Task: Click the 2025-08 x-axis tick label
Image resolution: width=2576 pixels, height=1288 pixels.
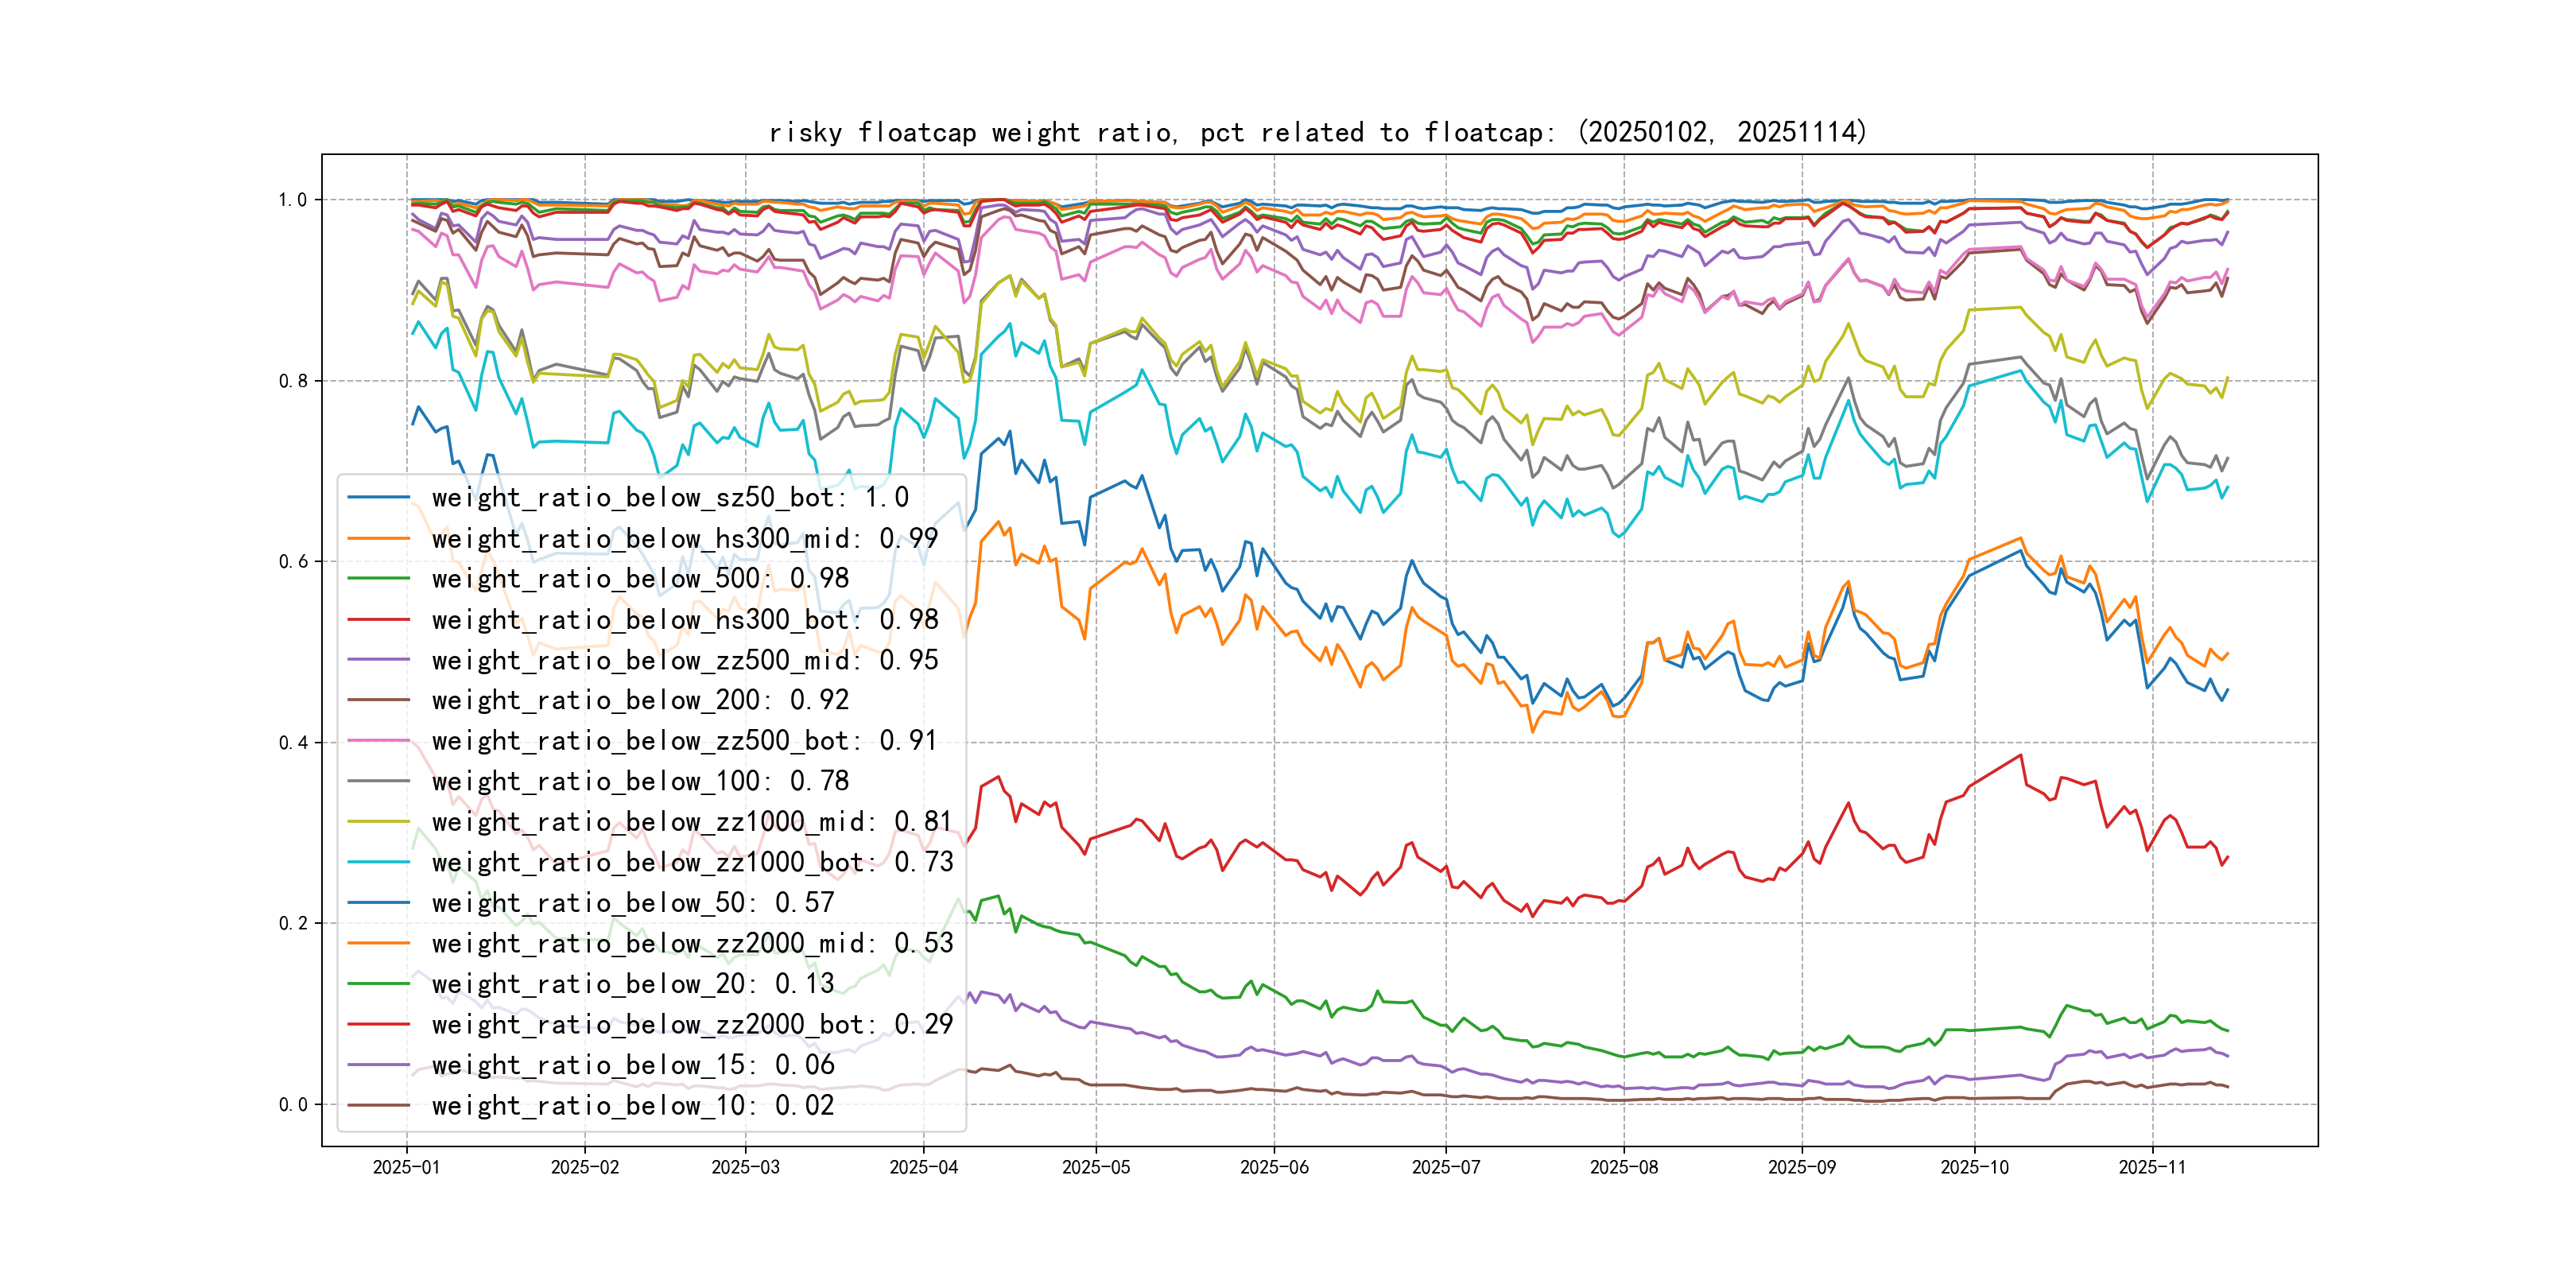Action: click(1623, 1168)
